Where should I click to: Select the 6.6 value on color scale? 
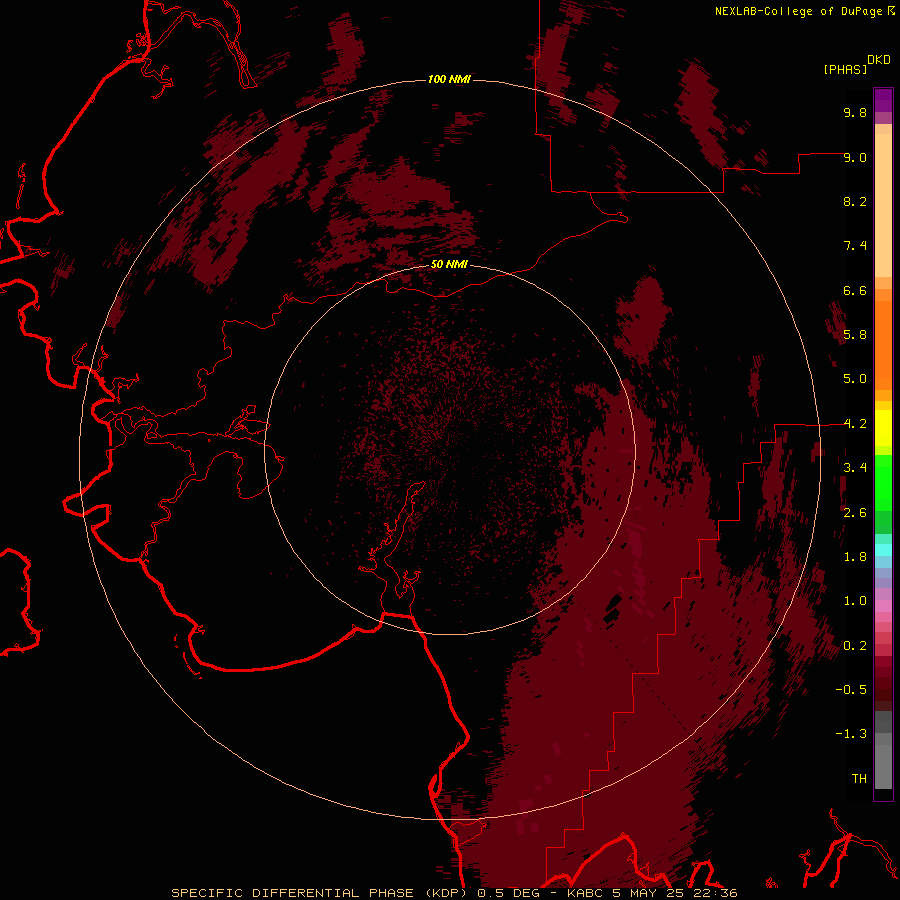[x=855, y=290]
